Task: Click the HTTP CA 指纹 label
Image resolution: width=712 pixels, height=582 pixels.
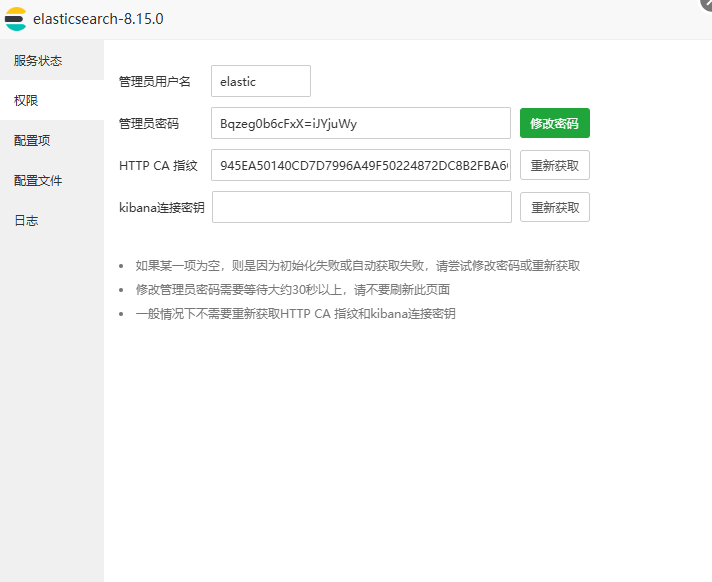Action: [158, 165]
